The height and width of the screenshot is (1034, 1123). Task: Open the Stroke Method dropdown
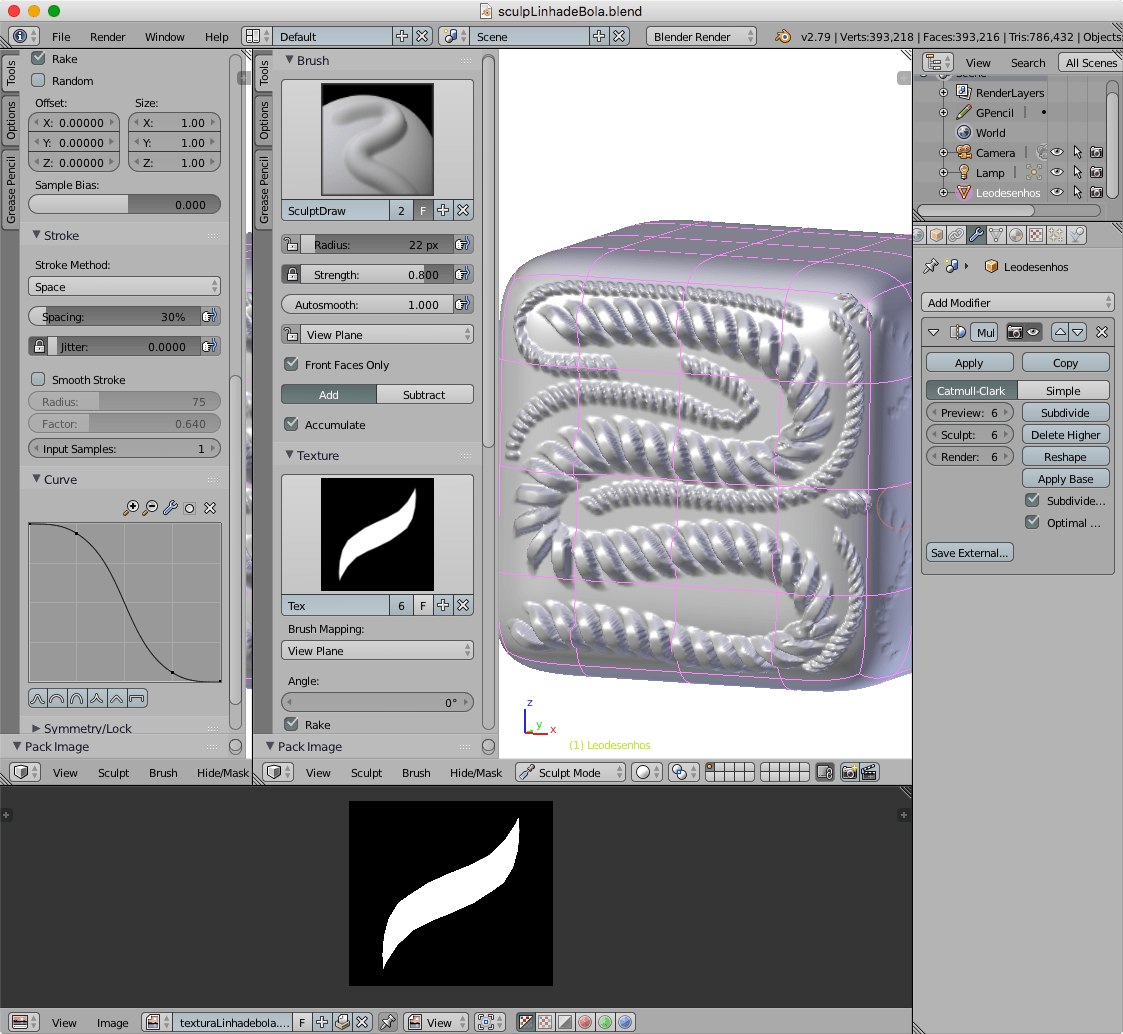(124, 286)
